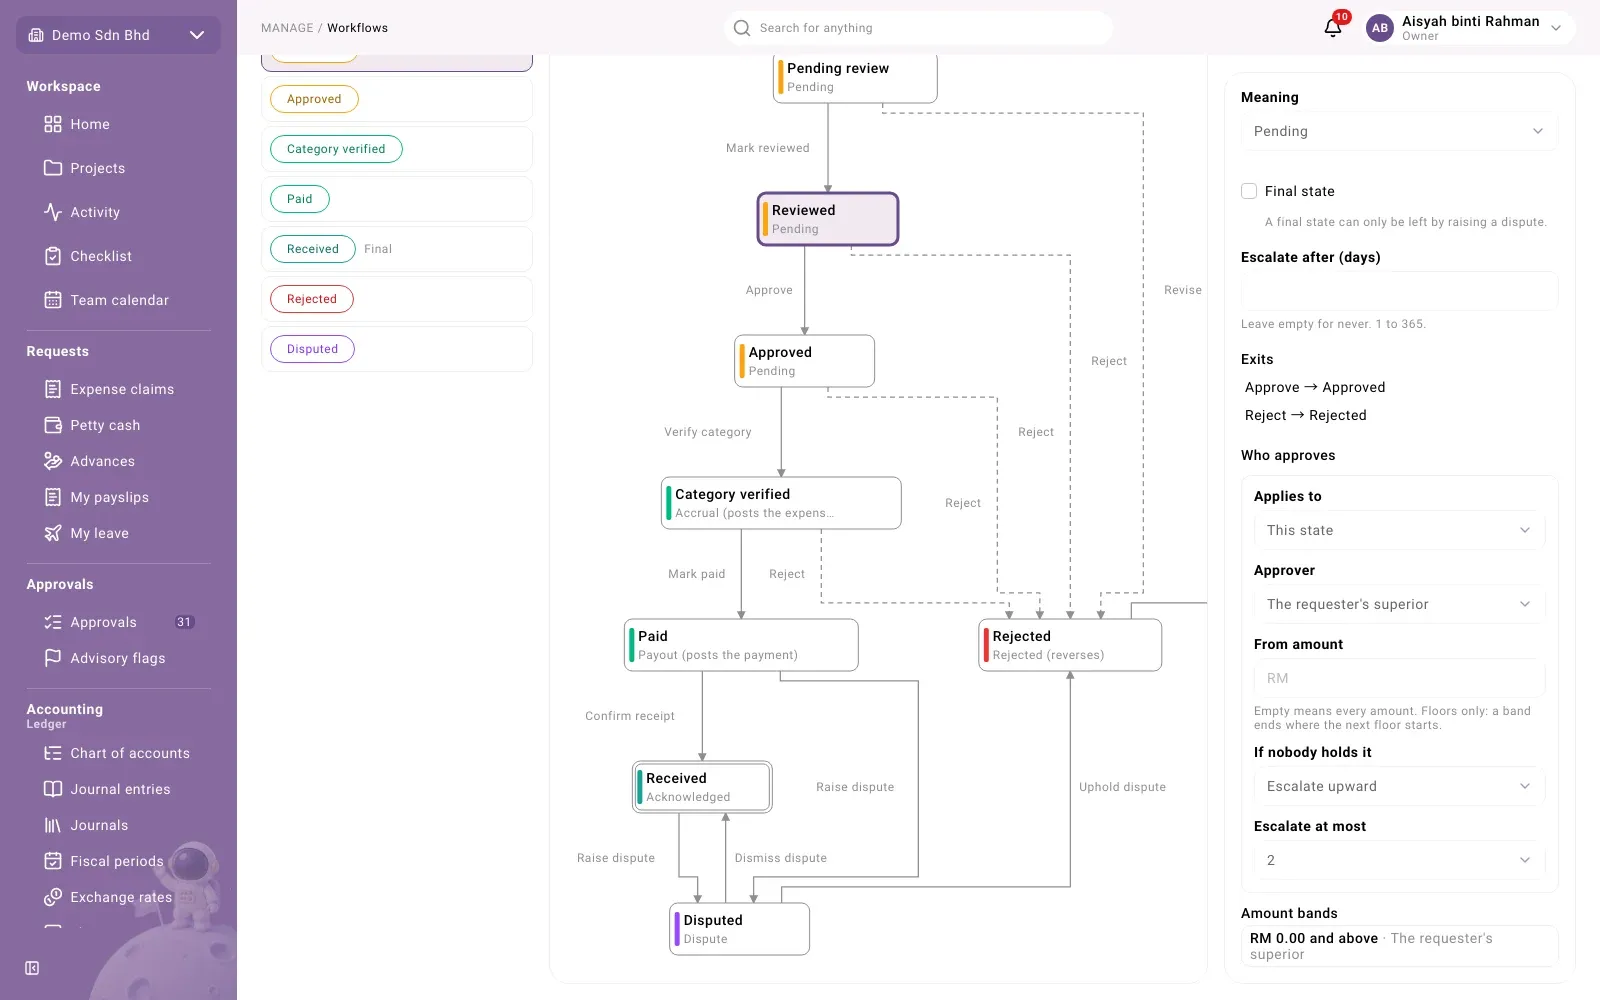Open the Applies to dropdown
The width and height of the screenshot is (1600, 1000).
pos(1399,530)
